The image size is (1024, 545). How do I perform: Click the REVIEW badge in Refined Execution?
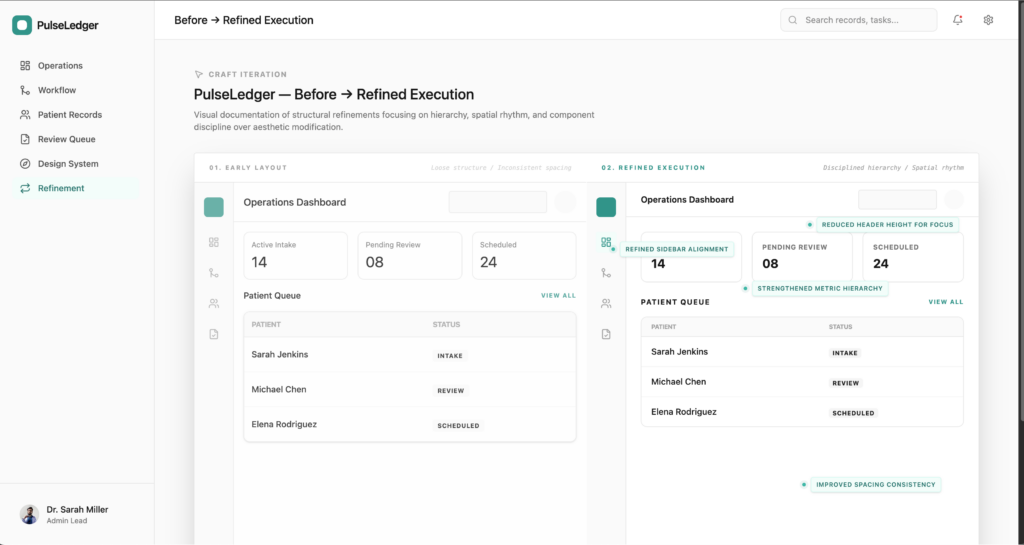point(846,383)
